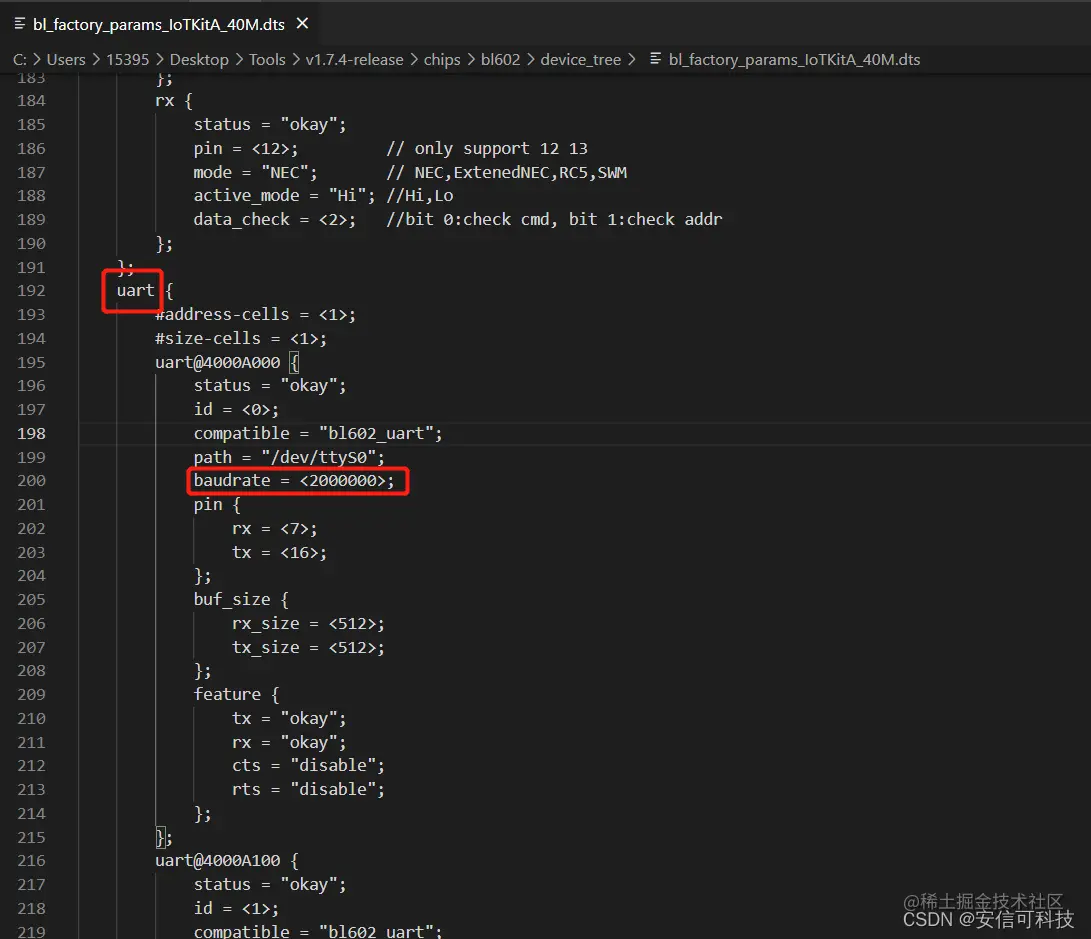
Task: Click 'buf_size {' on line 205
Action: point(241,600)
